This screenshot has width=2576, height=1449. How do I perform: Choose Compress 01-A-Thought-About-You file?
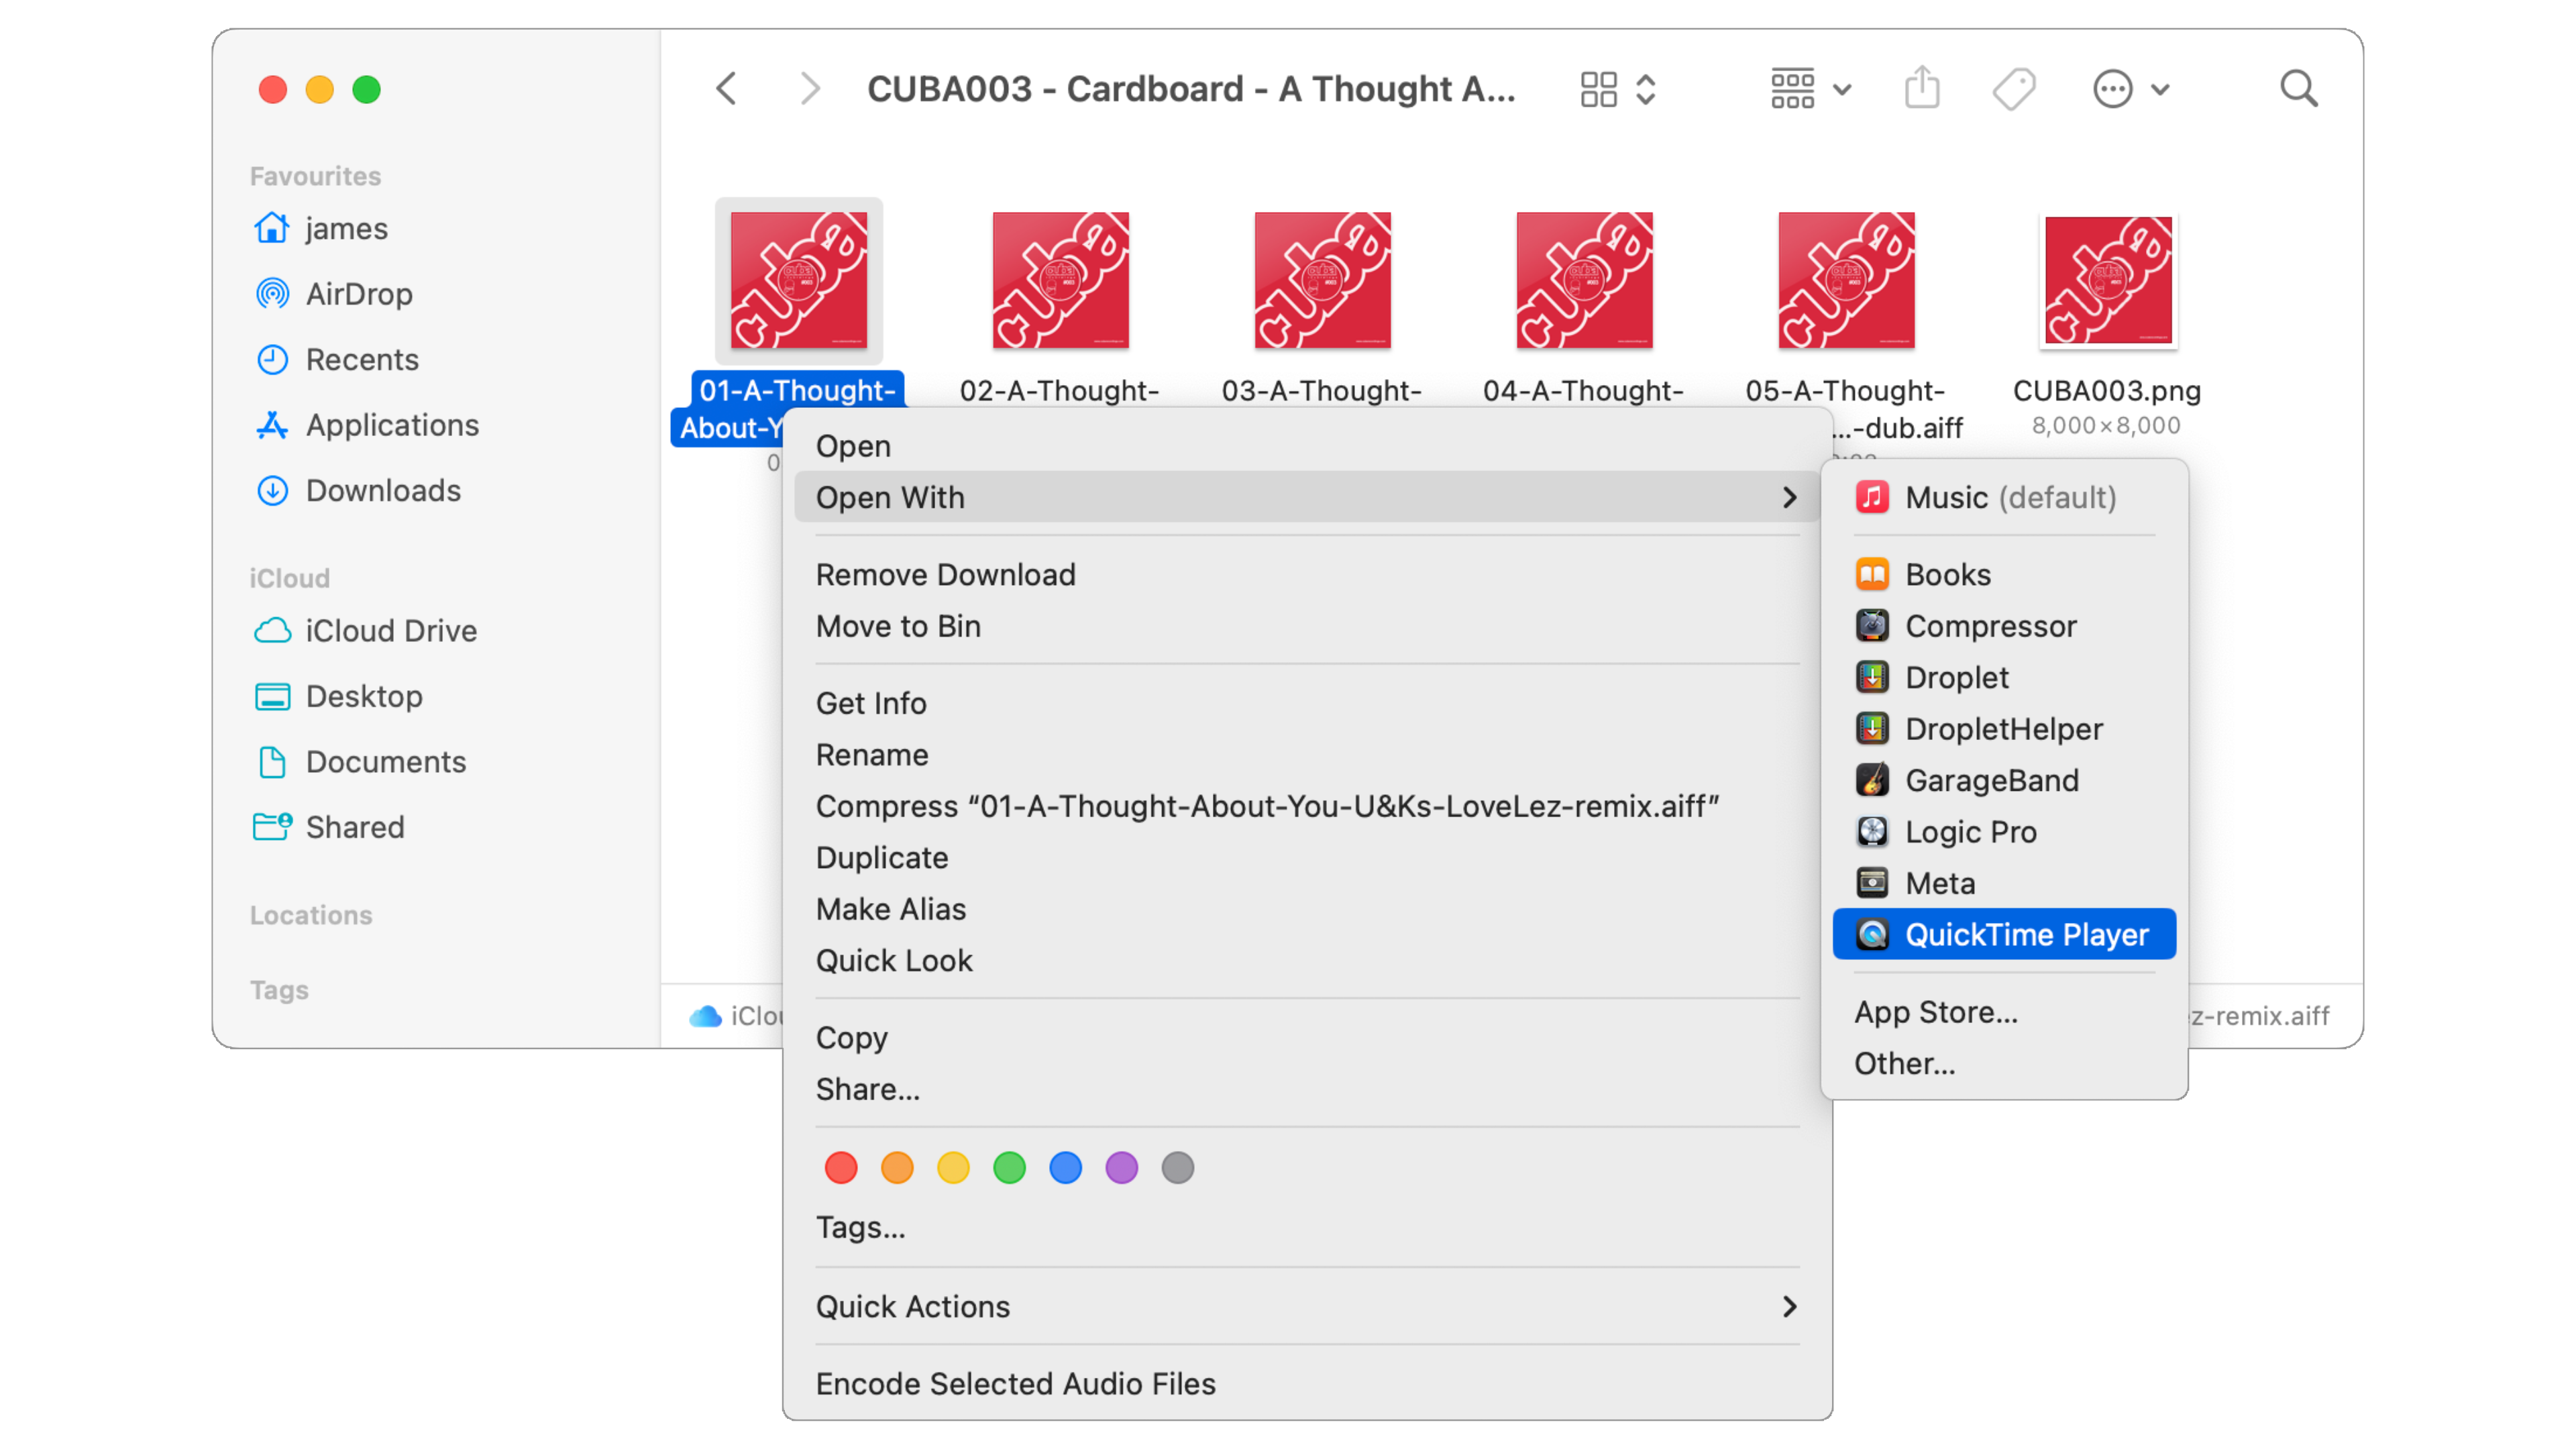1307,806
